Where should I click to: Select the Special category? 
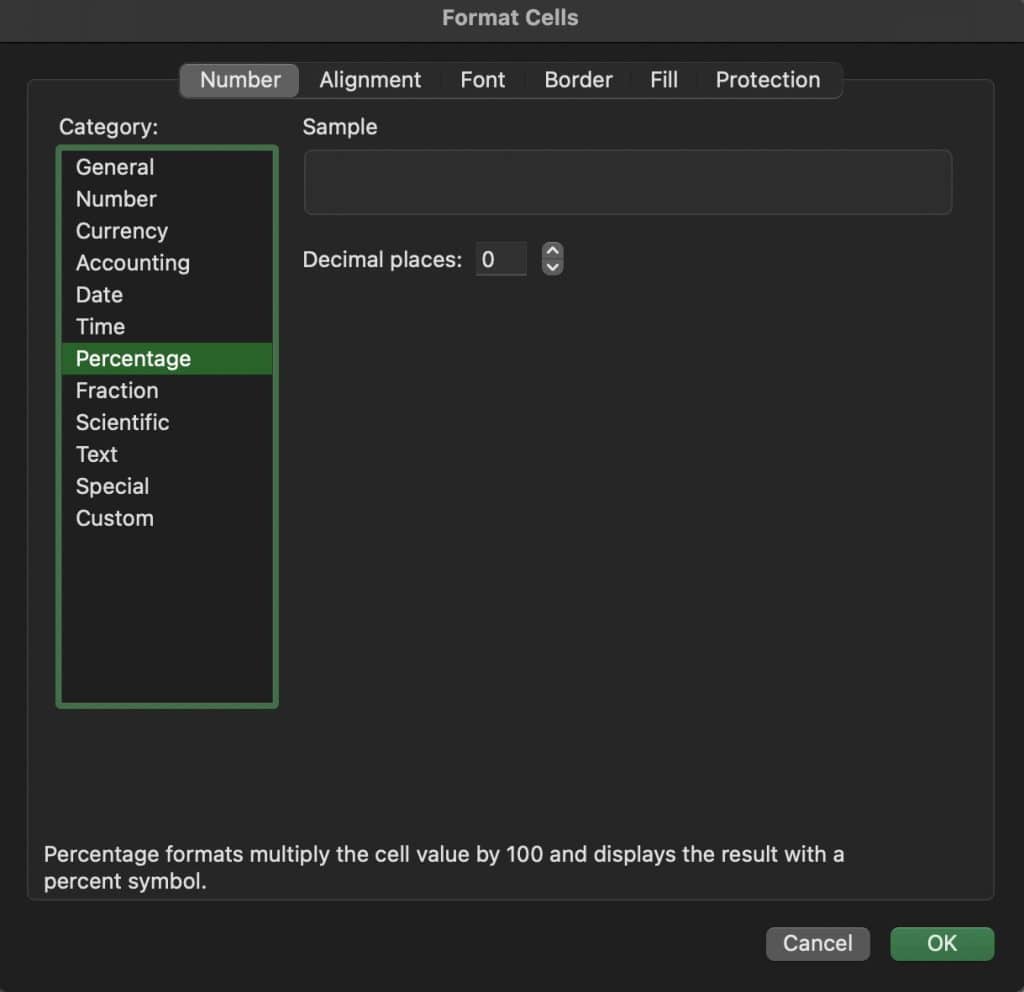(x=112, y=486)
